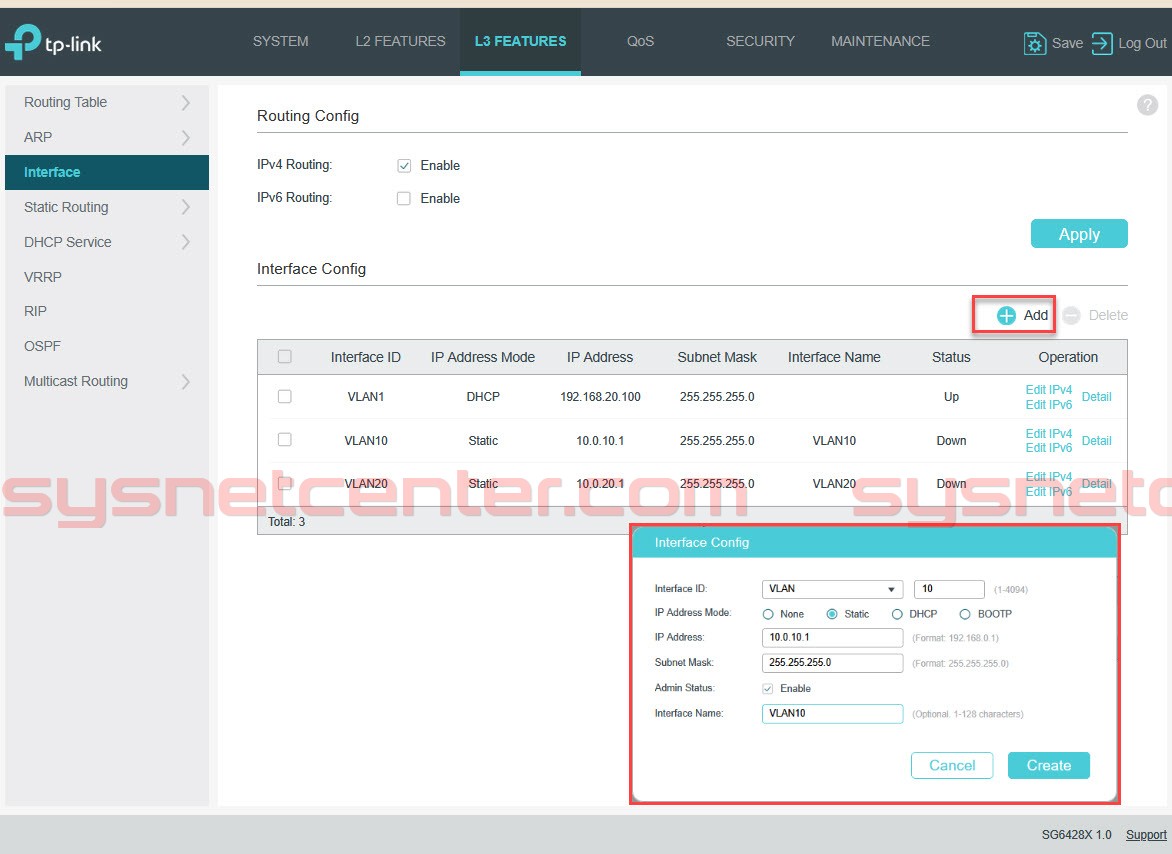Open Detail for VLAN1
Image resolution: width=1172 pixels, height=854 pixels.
pos(1097,397)
